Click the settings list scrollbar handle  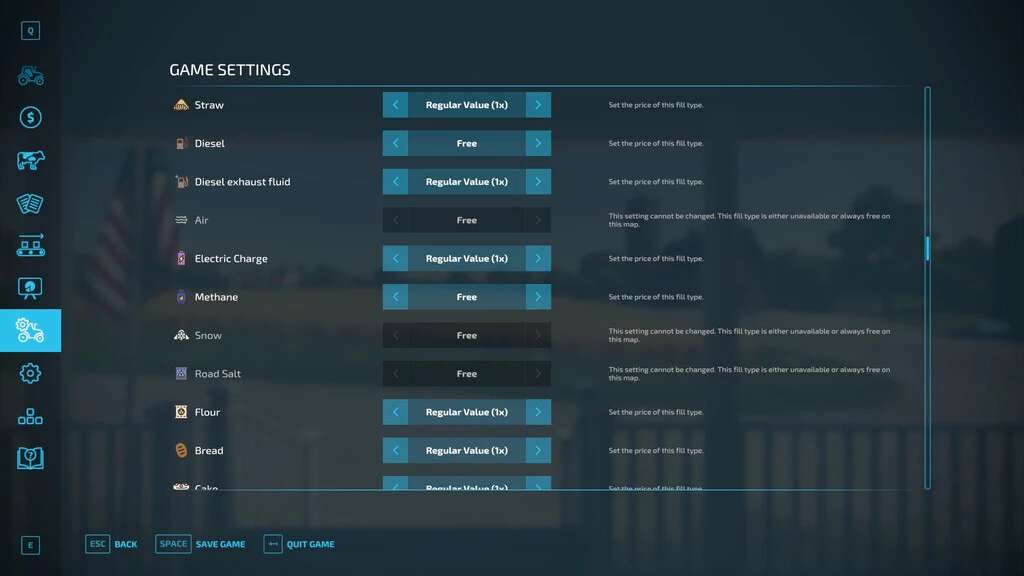927,248
